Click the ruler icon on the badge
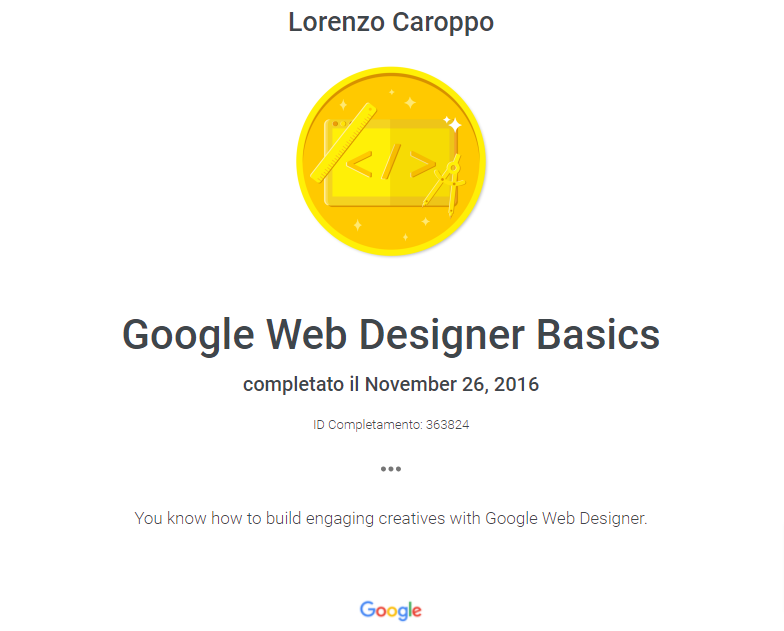The height and width of the screenshot is (631, 784). tap(342, 142)
